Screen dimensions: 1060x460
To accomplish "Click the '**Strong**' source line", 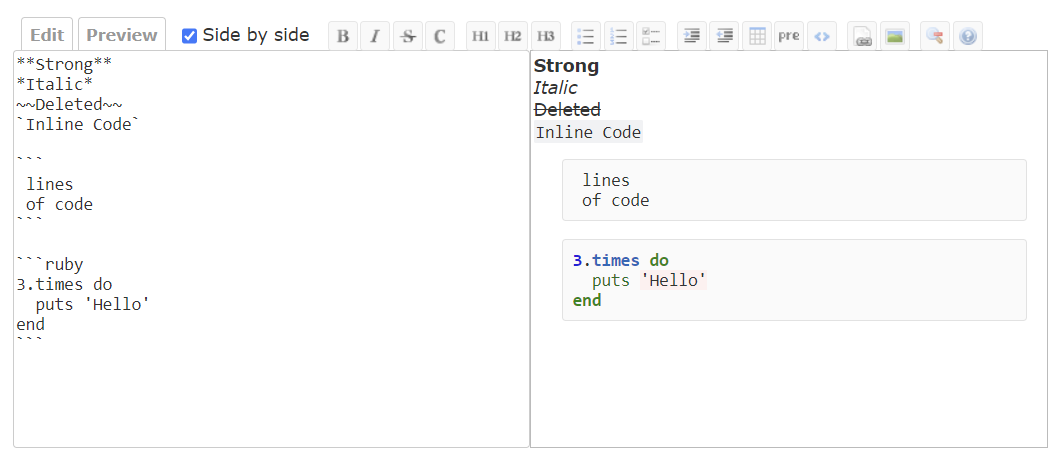I will tap(64, 65).
